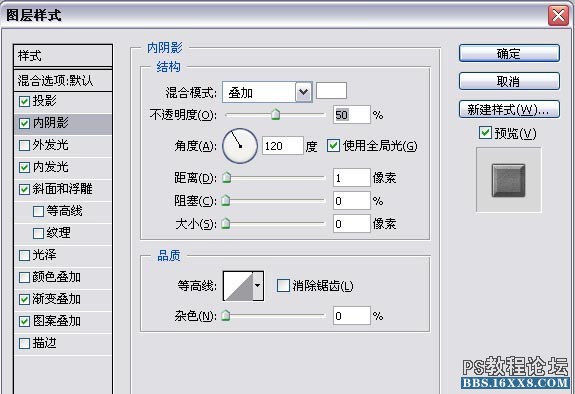
Task: Open the 渐变叠加 settings row label
Action: click(x=57, y=299)
